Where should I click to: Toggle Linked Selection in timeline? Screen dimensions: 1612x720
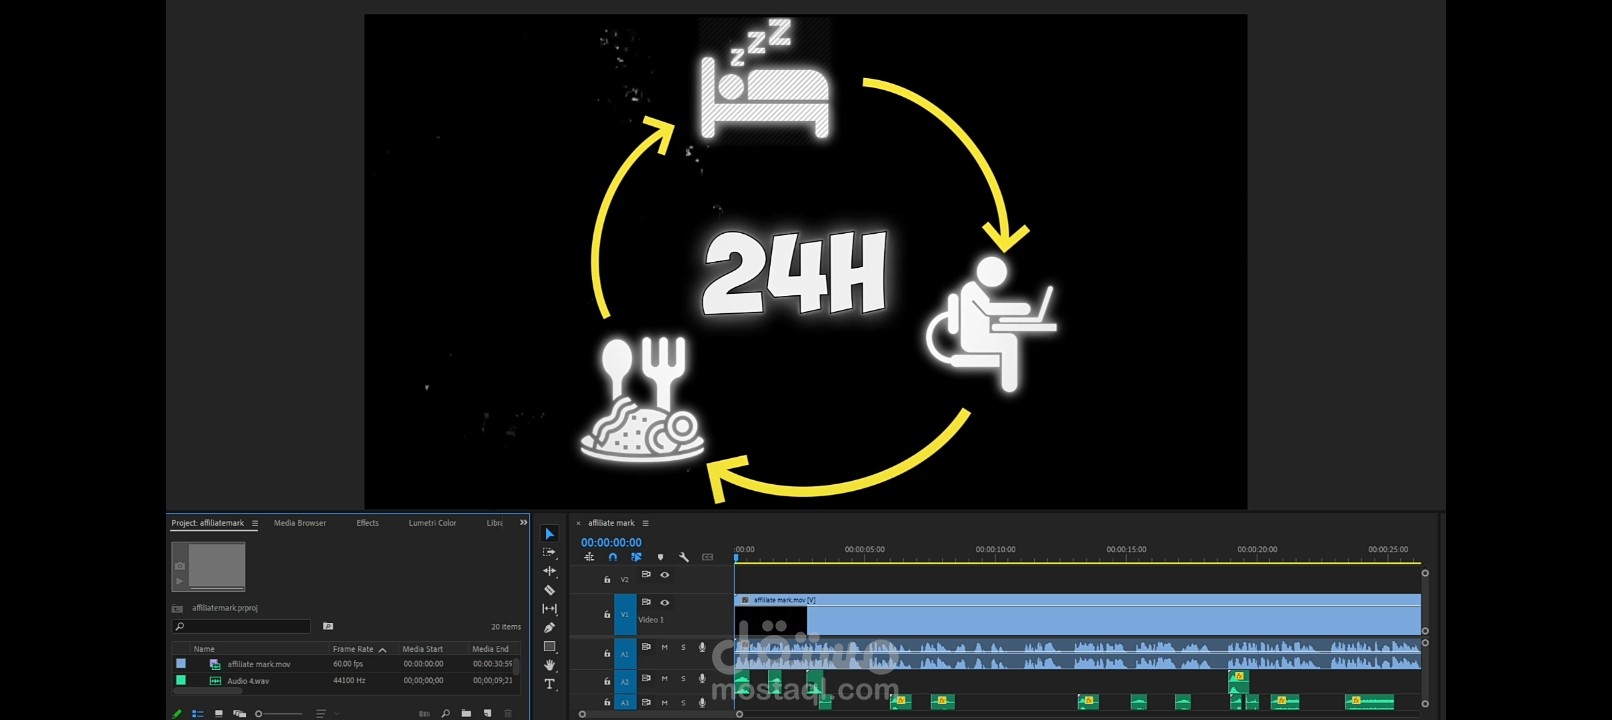636,557
